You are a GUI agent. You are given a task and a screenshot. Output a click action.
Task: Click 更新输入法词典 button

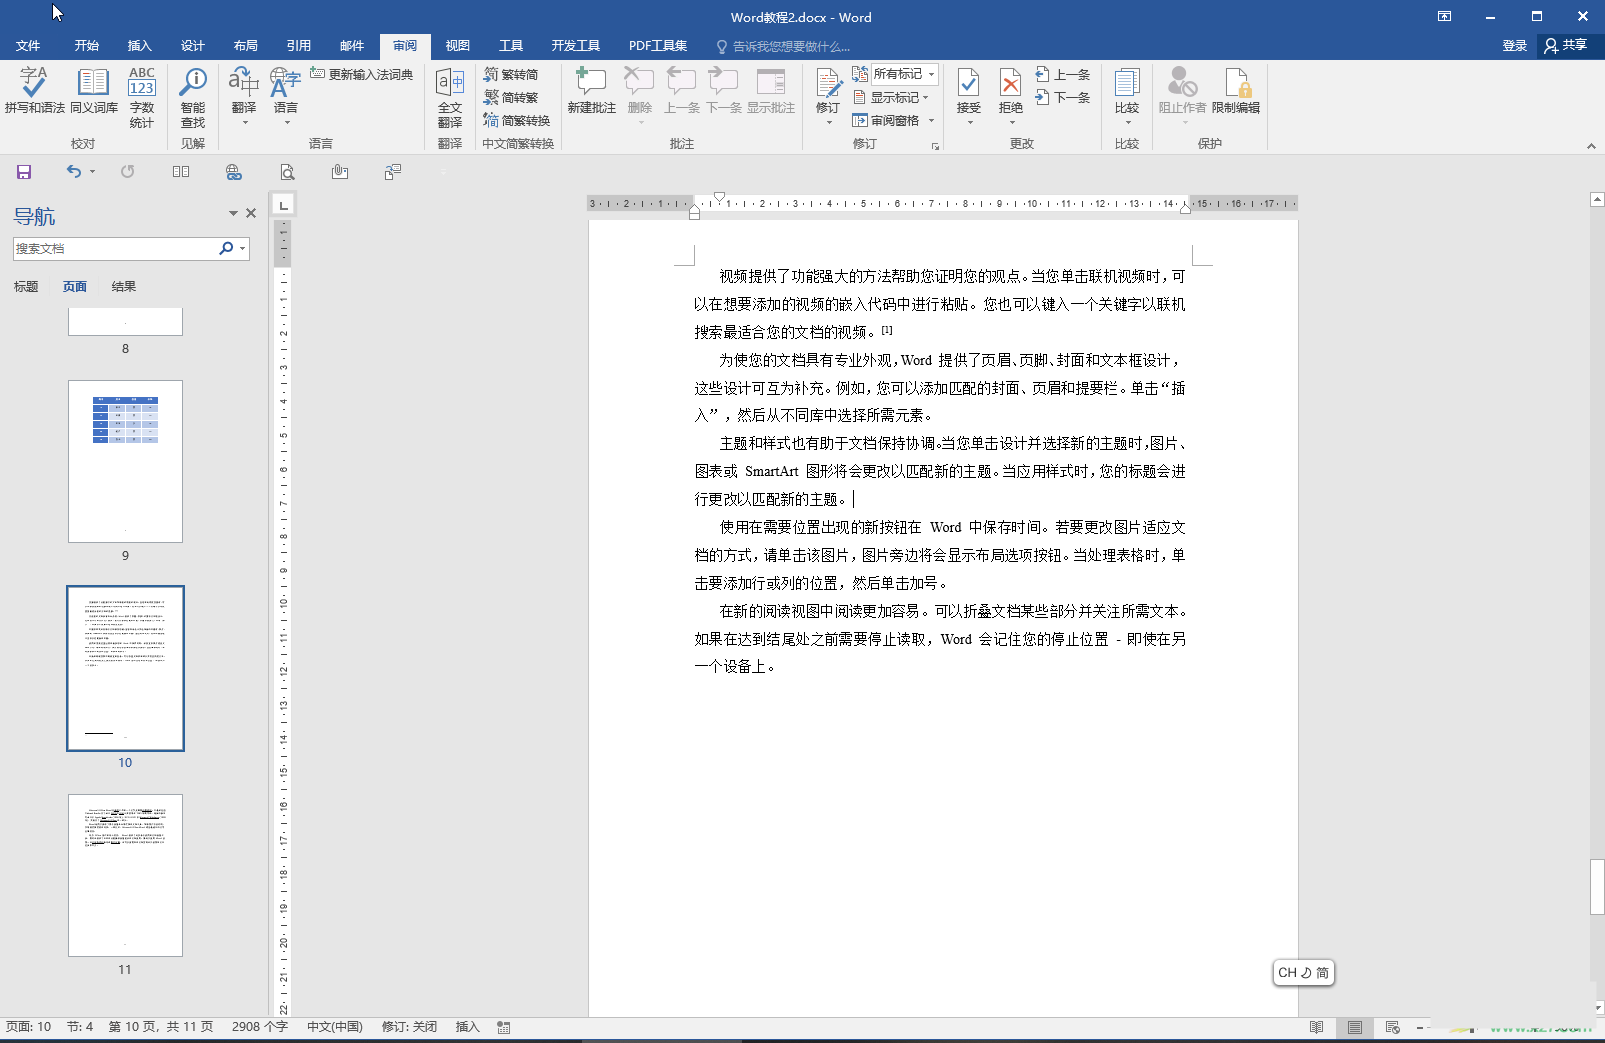click(x=362, y=74)
